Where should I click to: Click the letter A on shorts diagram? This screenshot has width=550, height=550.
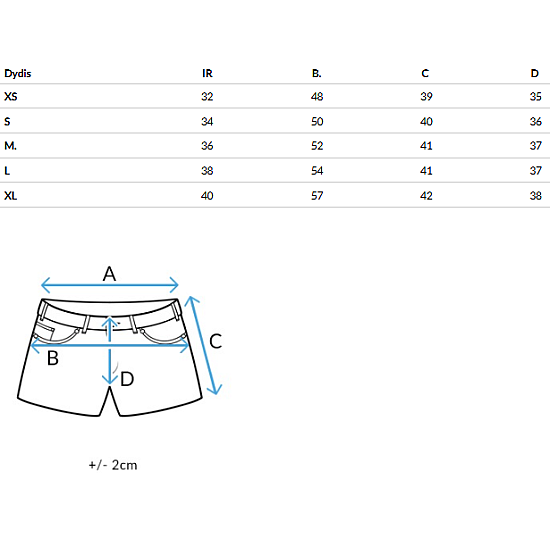109,274
